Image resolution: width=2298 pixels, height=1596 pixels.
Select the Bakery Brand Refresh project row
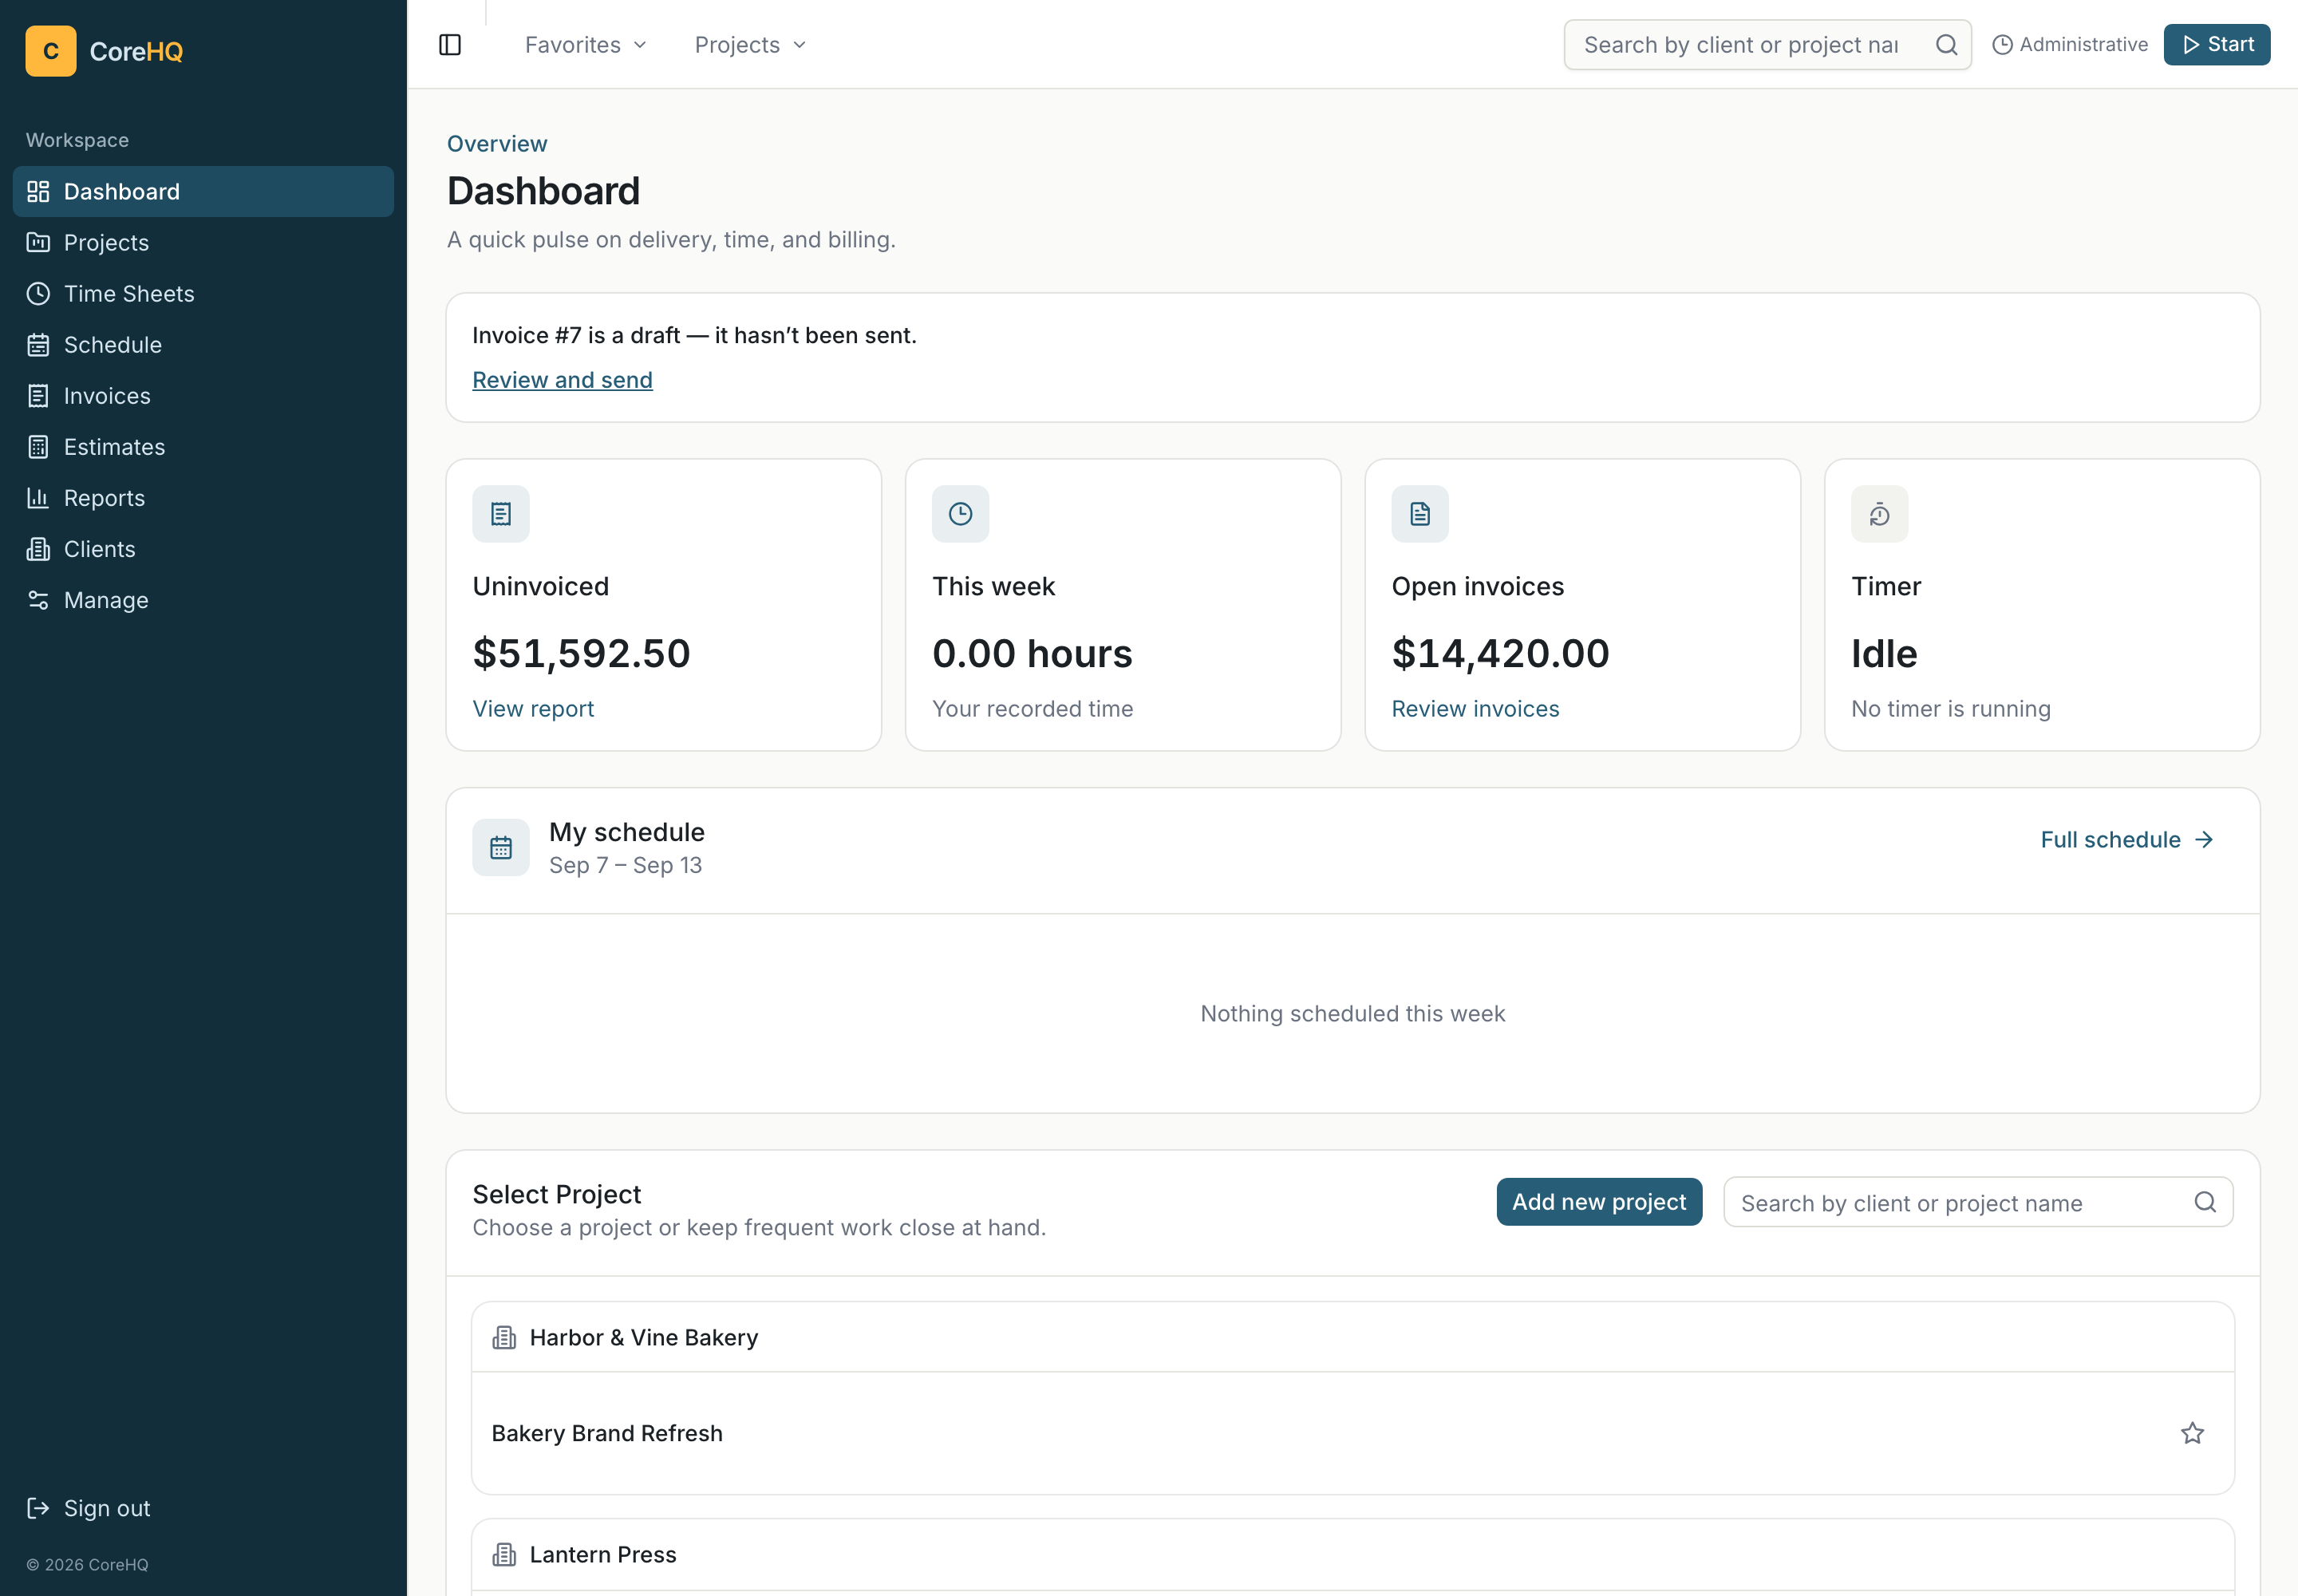click(1352, 1433)
